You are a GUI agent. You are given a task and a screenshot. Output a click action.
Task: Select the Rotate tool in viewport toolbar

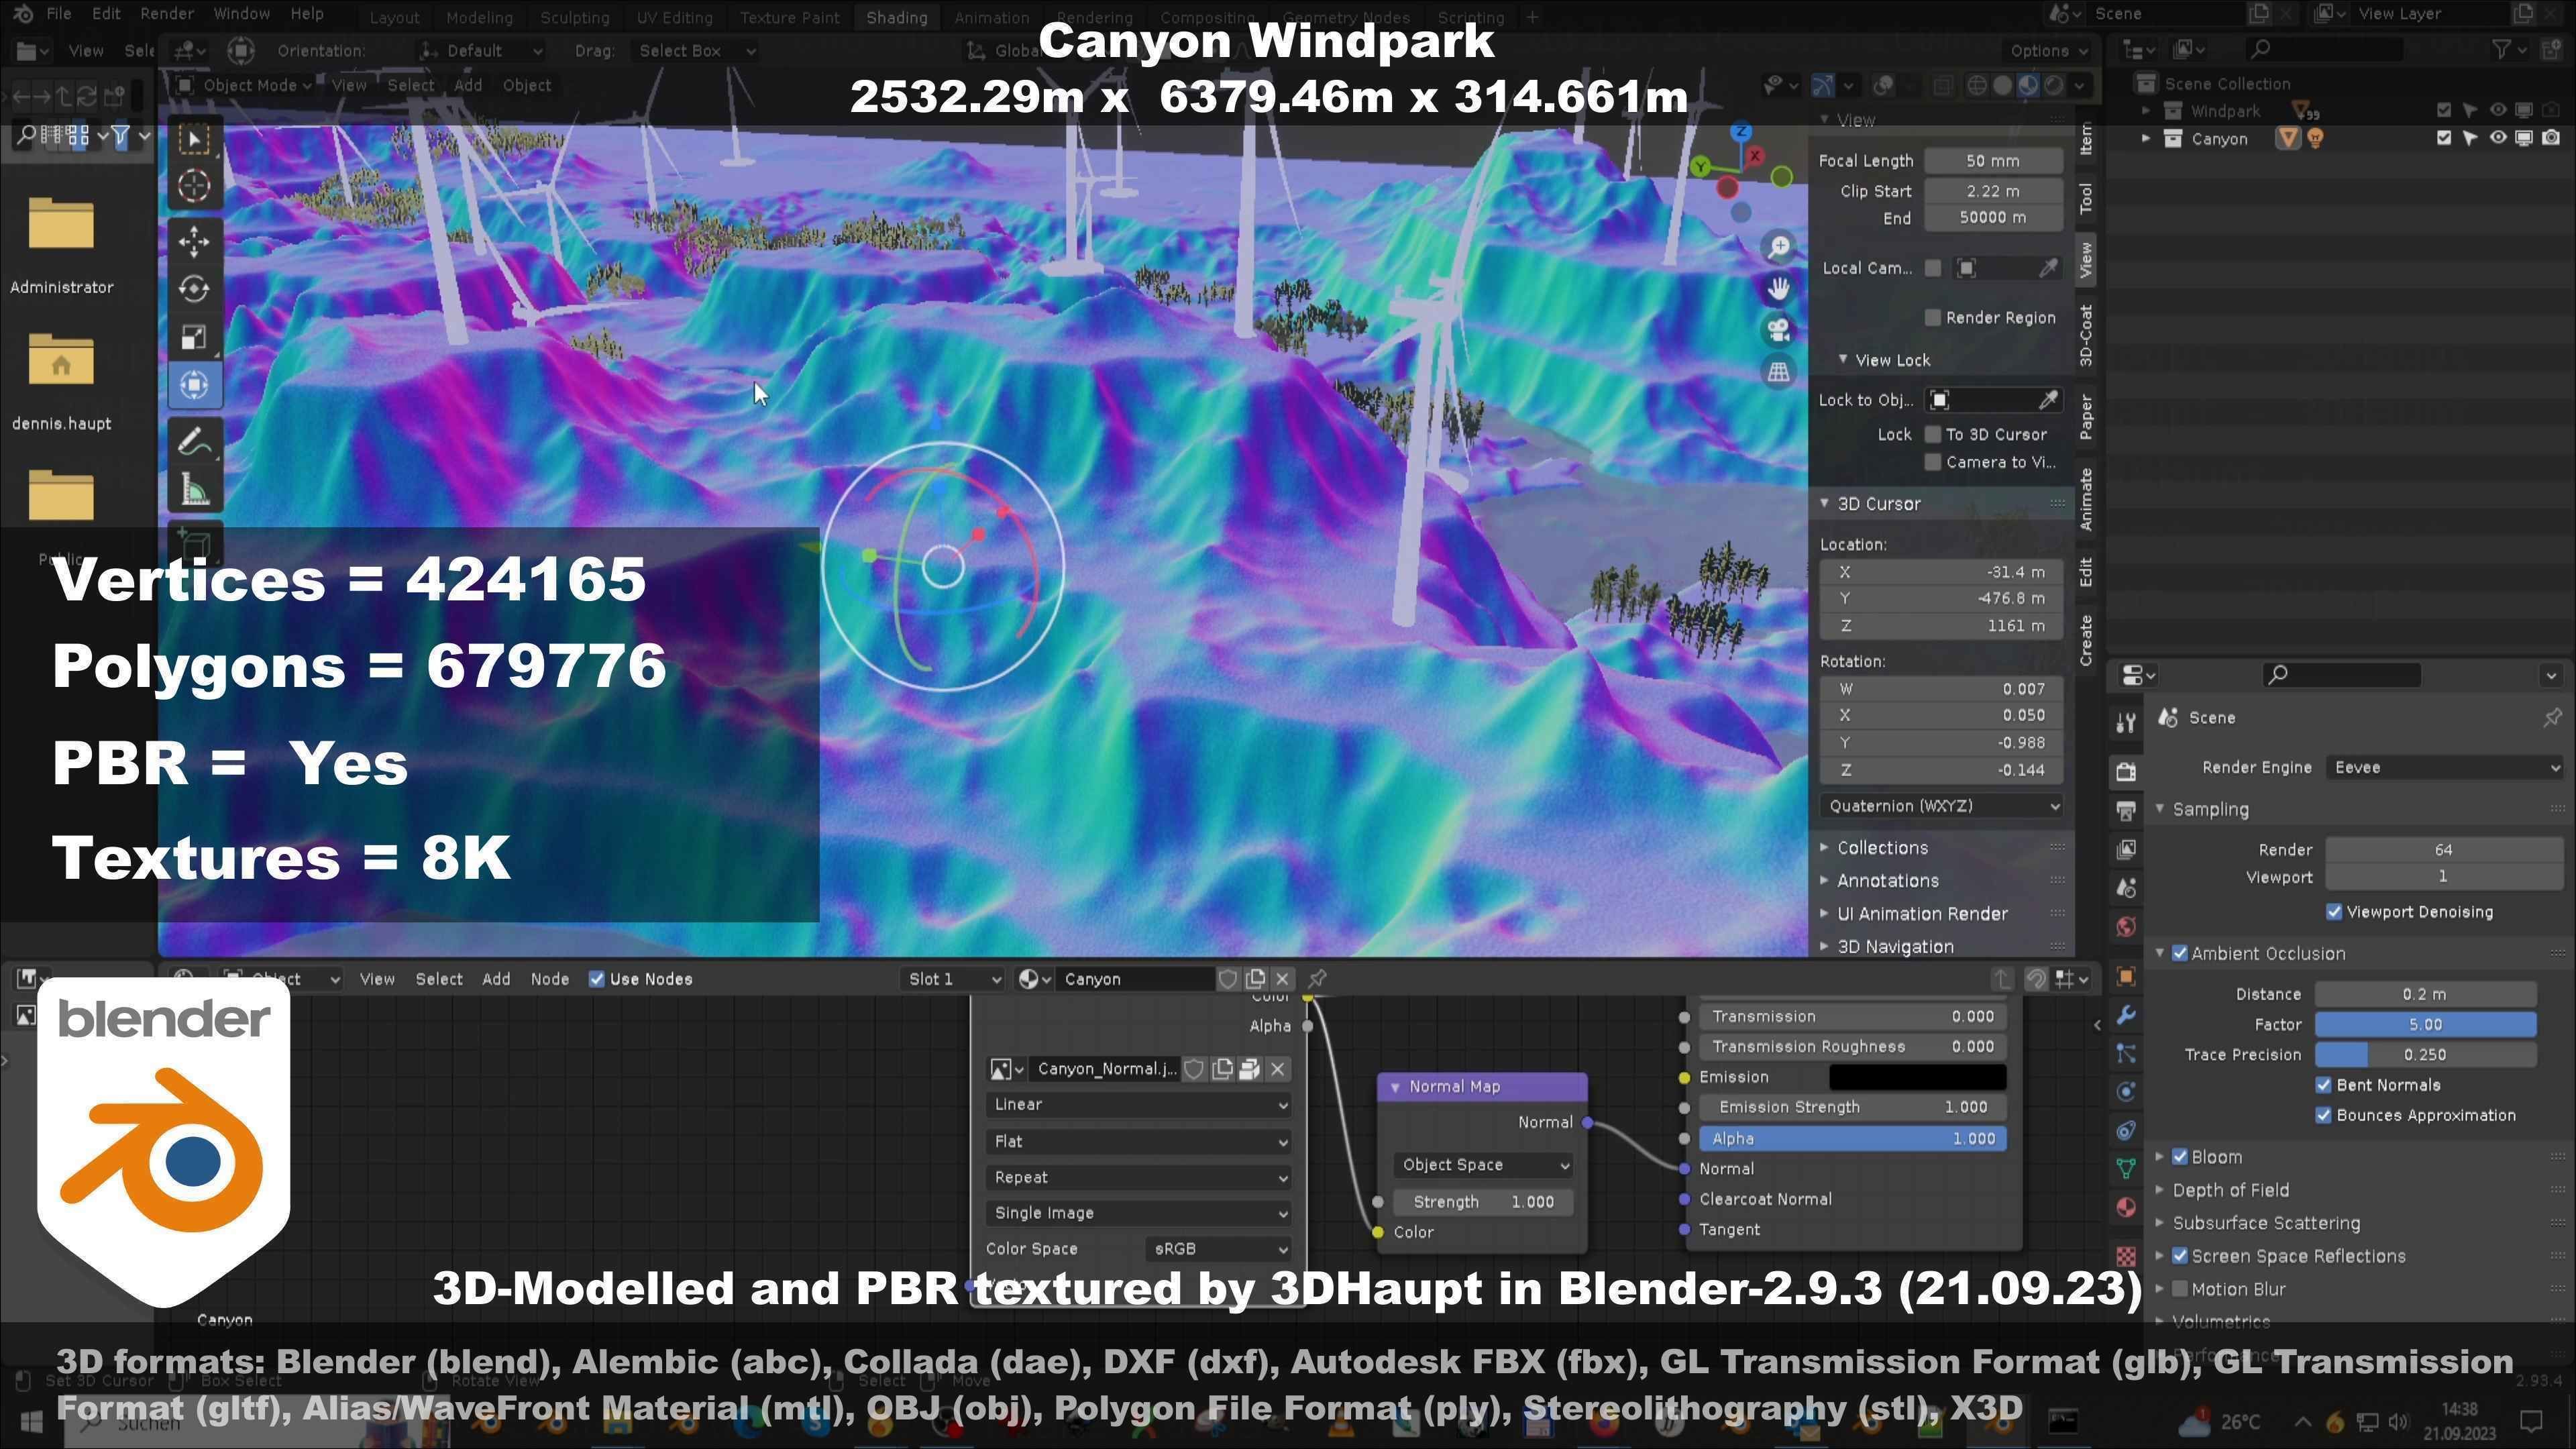[x=194, y=289]
